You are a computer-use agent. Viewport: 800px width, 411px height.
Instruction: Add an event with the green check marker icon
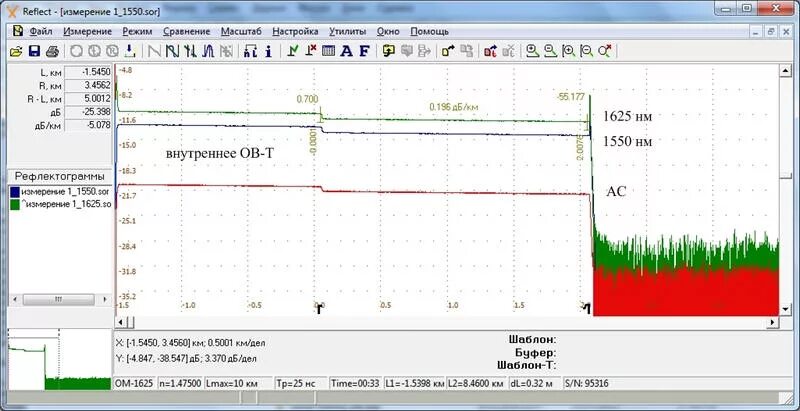pos(293,51)
